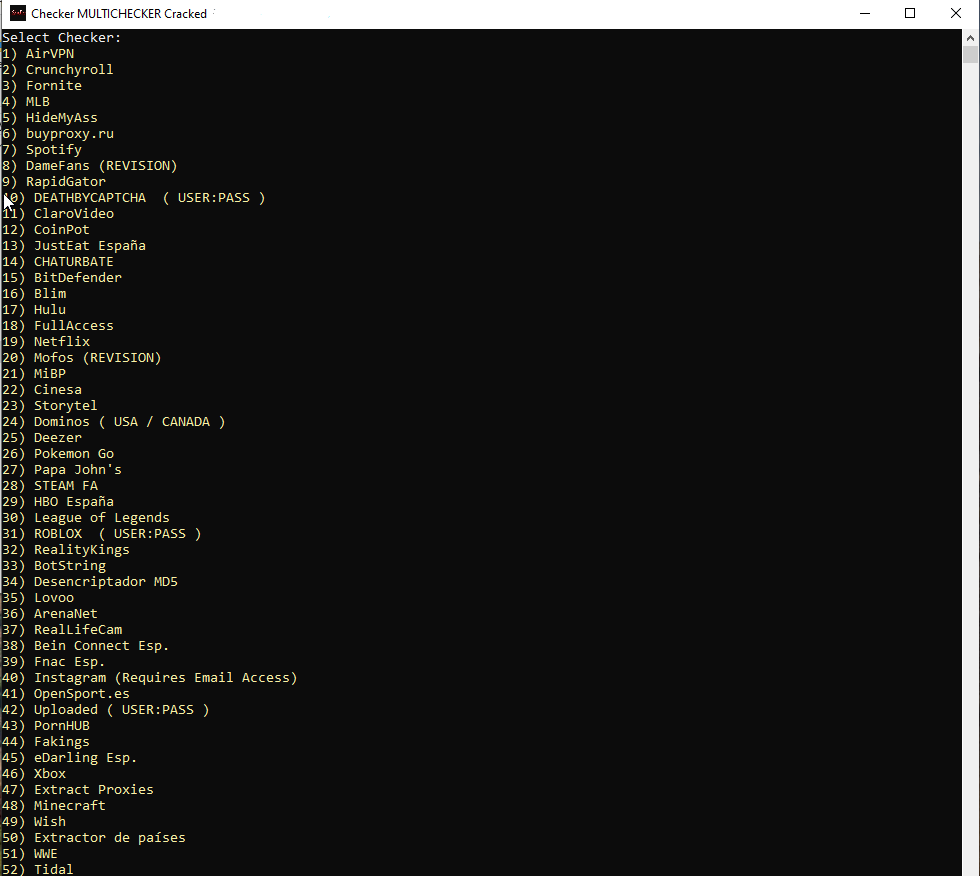Click the ROBLOX ( USER:PASS ) line
Image resolution: width=980 pixels, height=876 pixels.
click(x=102, y=534)
